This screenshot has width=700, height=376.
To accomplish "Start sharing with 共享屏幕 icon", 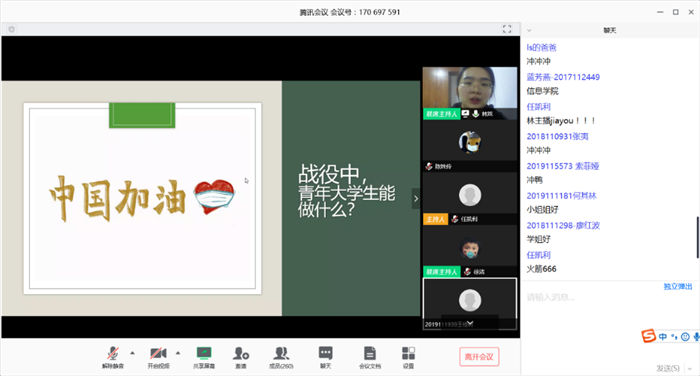I will coord(204,357).
